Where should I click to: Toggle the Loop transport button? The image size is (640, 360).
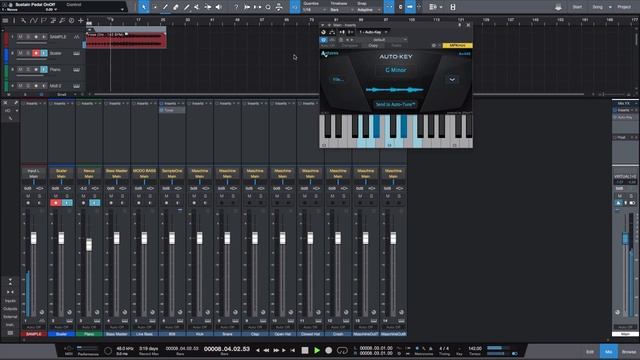point(342,350)
